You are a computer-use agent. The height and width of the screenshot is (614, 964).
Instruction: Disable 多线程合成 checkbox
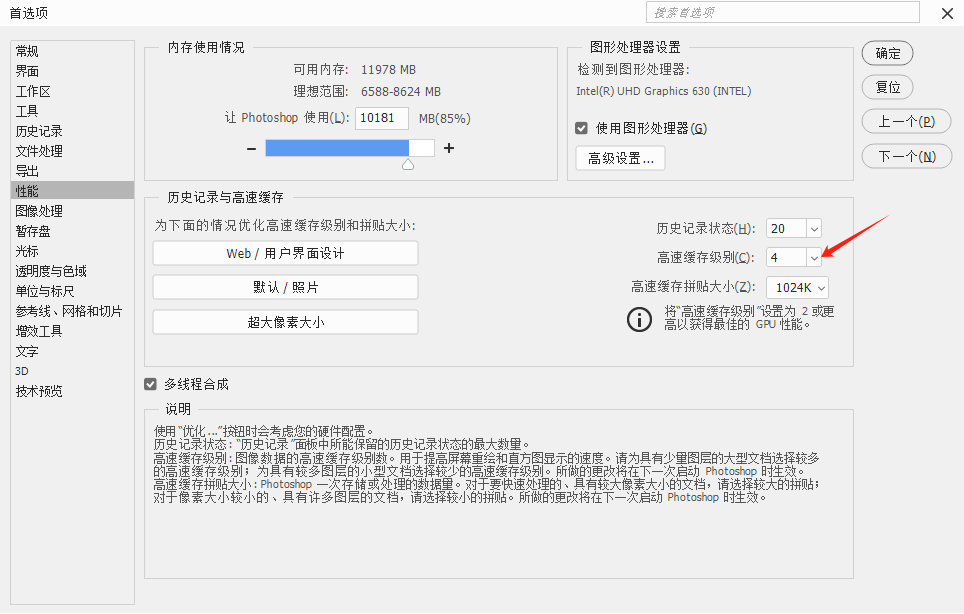(151, 384)
